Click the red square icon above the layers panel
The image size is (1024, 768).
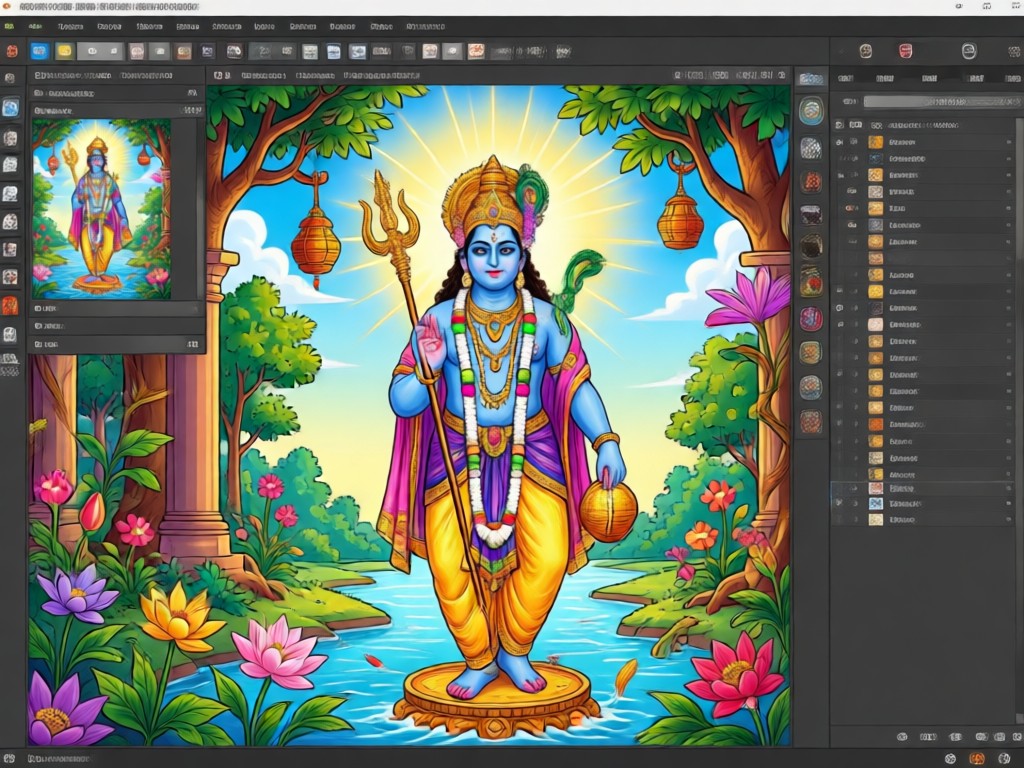tap(905, 51)
